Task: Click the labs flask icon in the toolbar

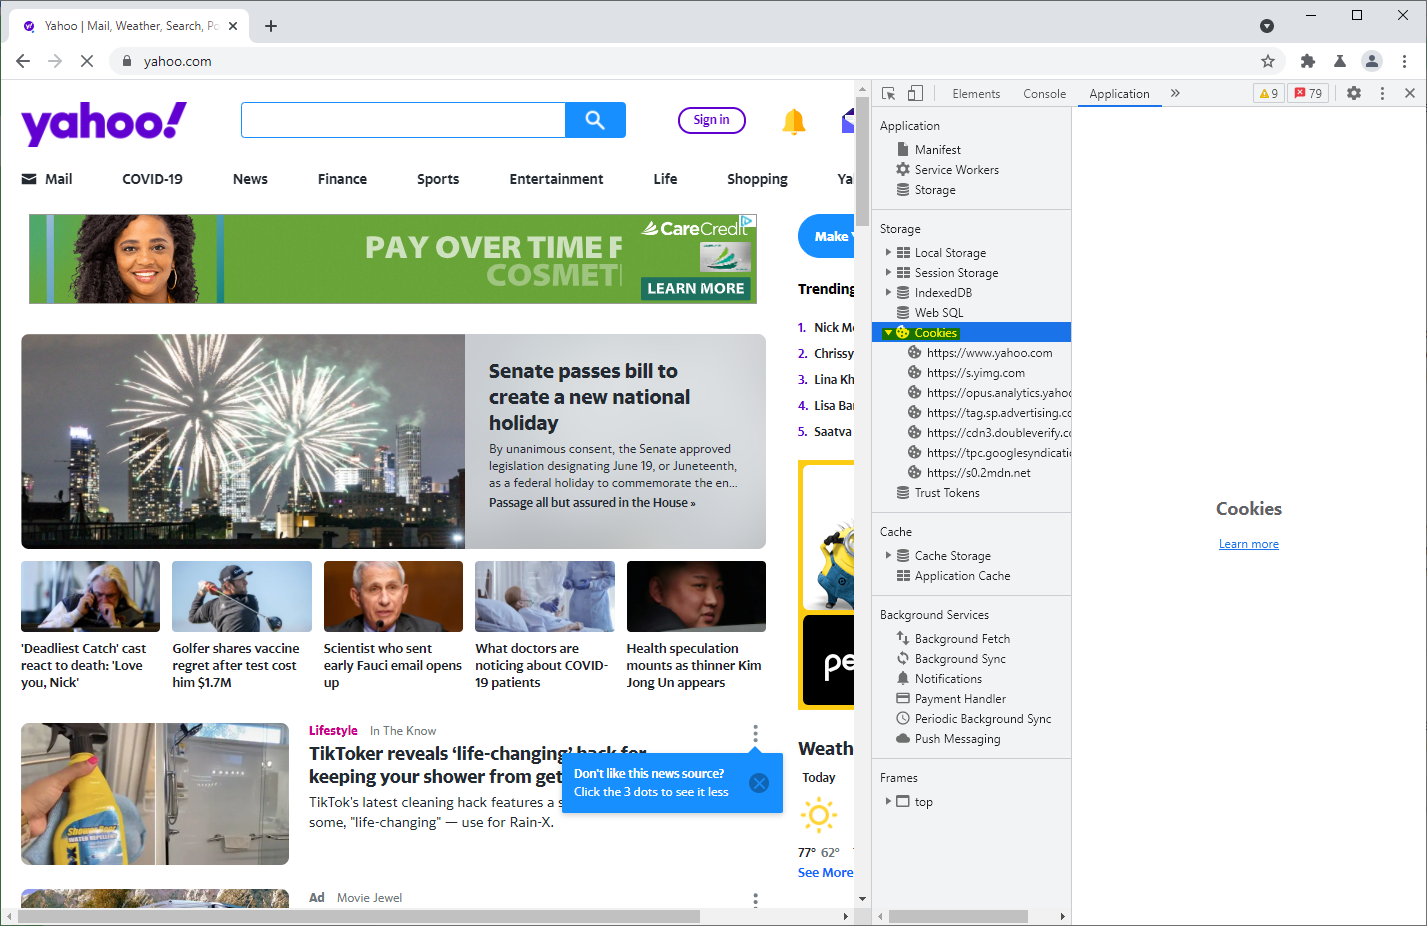Action: point(1340,61)
